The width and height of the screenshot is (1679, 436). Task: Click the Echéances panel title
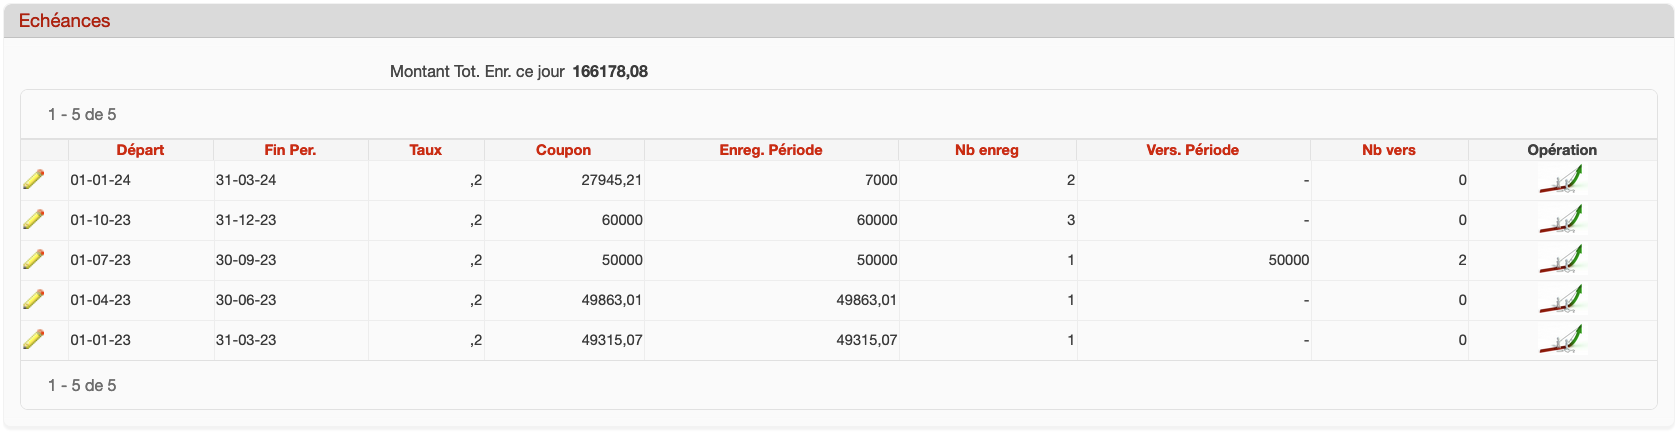coord(65,21)
